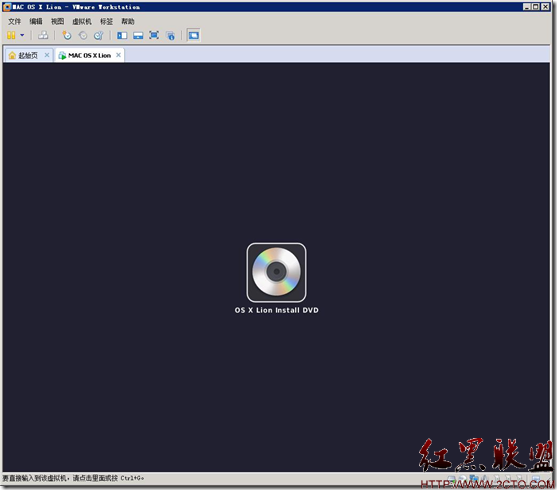557x490 pixels.
Task: Open the snapshot manager icon
Action: point(98,35)
